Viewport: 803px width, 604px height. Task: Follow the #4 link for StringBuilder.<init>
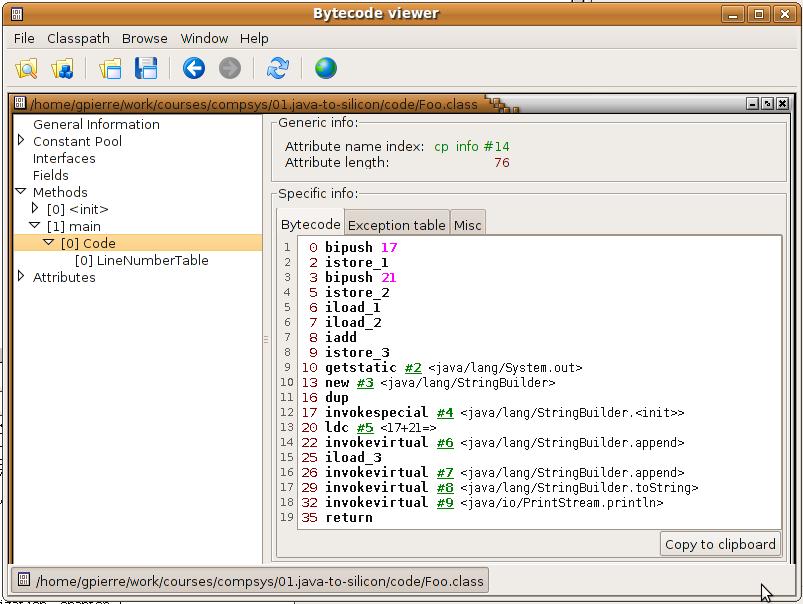point(445,413)
